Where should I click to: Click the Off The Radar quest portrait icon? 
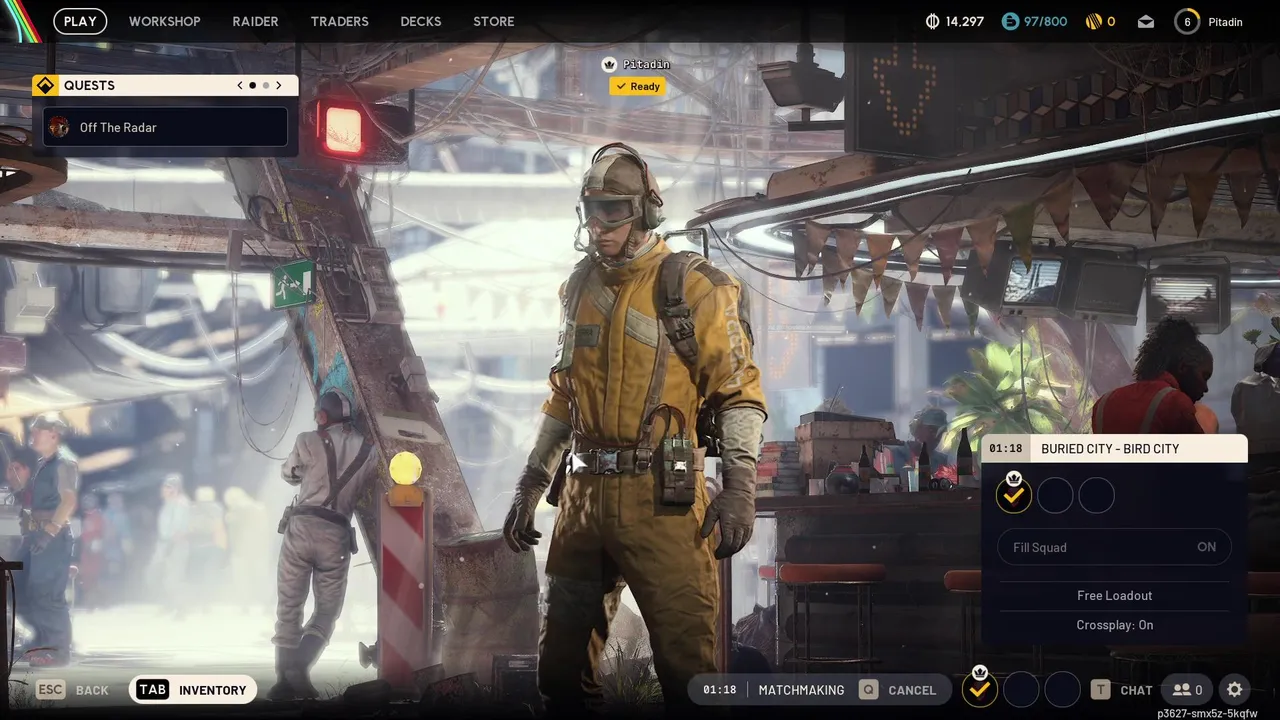[59, 127]
